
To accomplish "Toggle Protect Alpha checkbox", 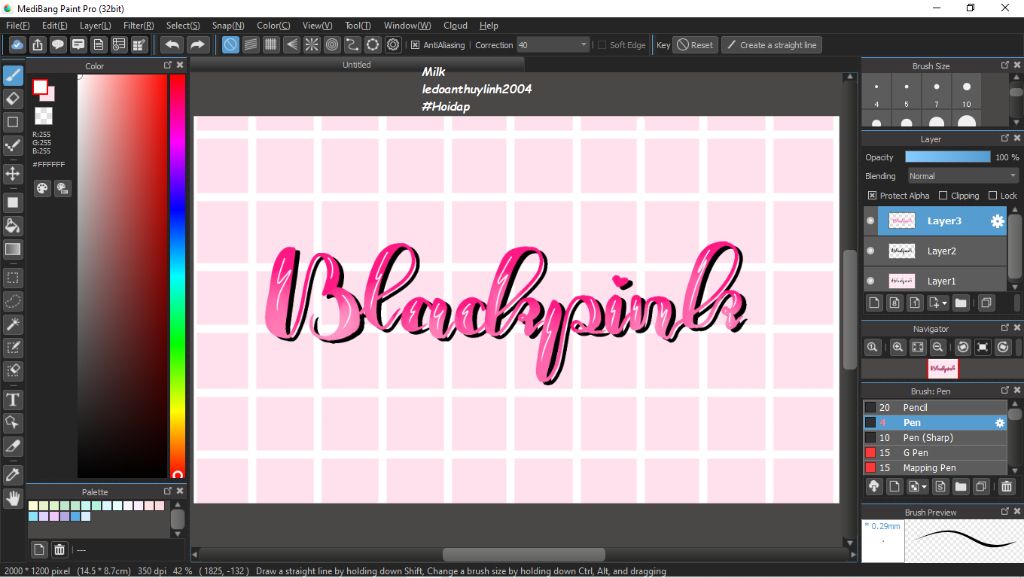I will pos(872,195).
